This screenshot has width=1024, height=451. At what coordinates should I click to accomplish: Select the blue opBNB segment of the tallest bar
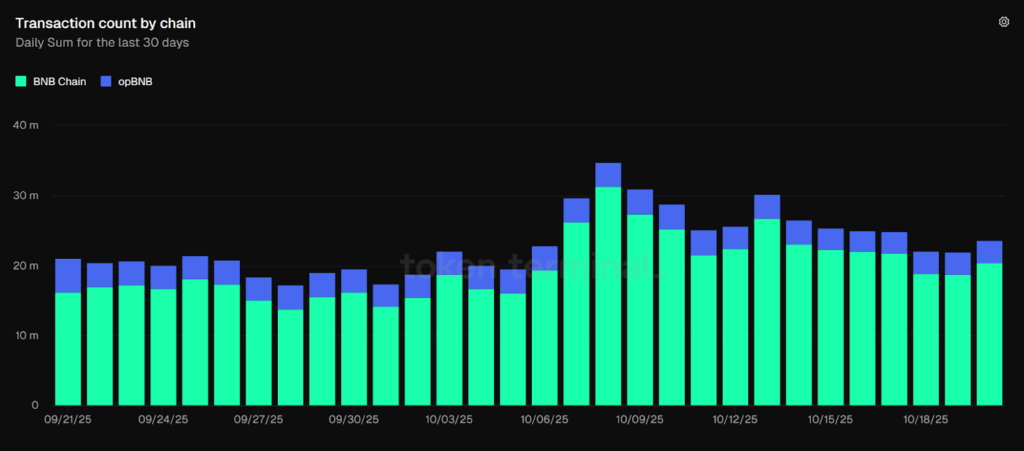click(x=608, y=175)
